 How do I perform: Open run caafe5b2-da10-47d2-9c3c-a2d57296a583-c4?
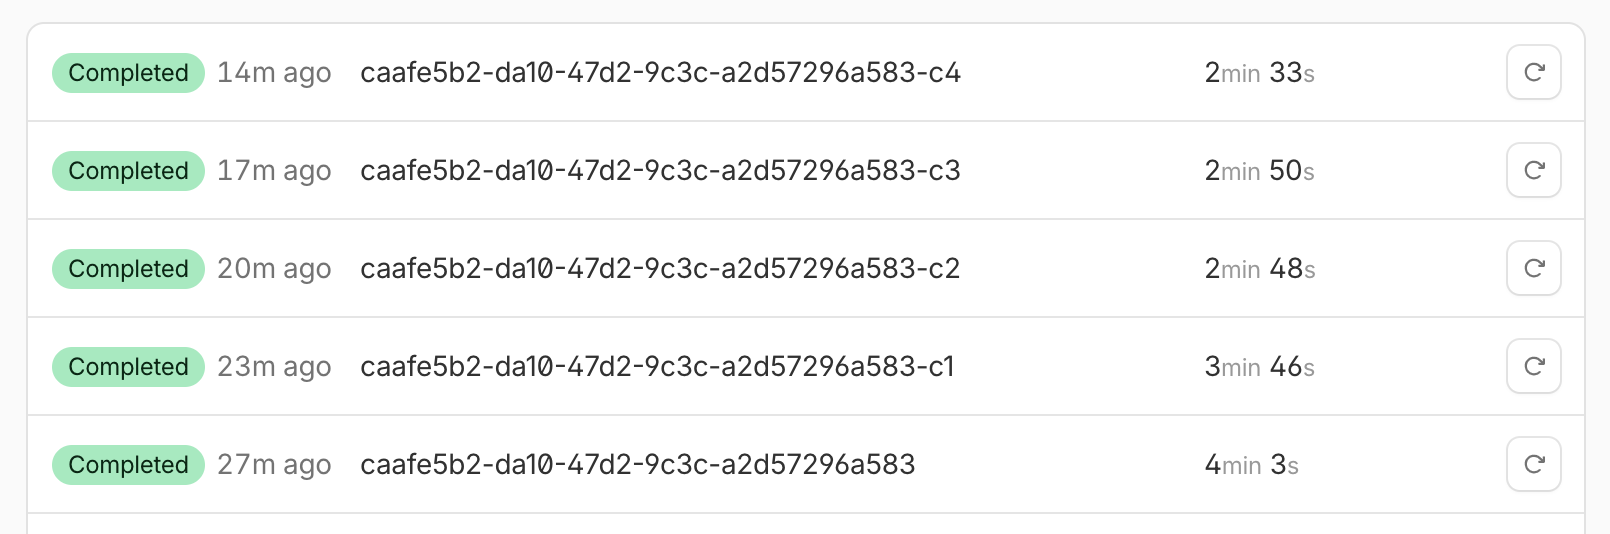660,73
